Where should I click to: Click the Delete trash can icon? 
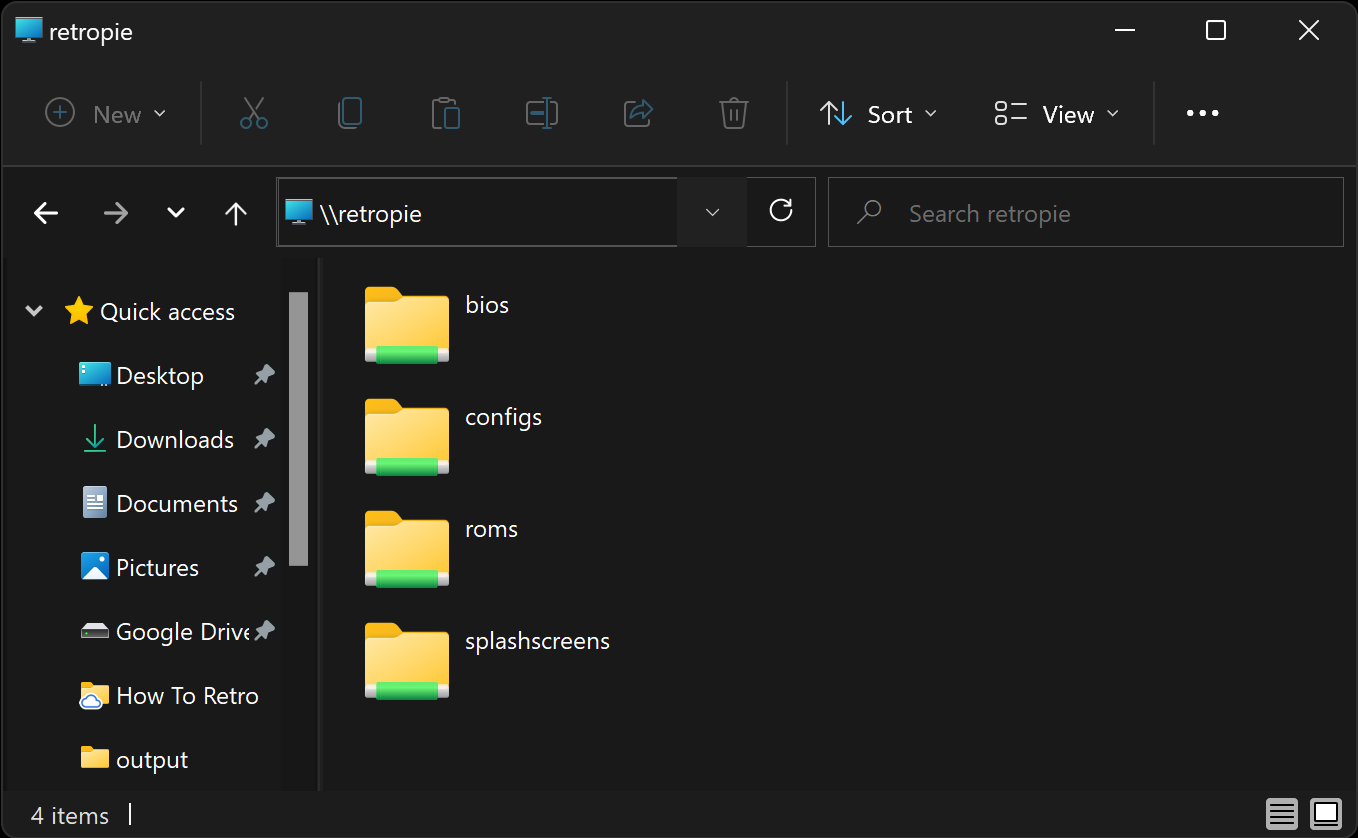tap(734, 113)
